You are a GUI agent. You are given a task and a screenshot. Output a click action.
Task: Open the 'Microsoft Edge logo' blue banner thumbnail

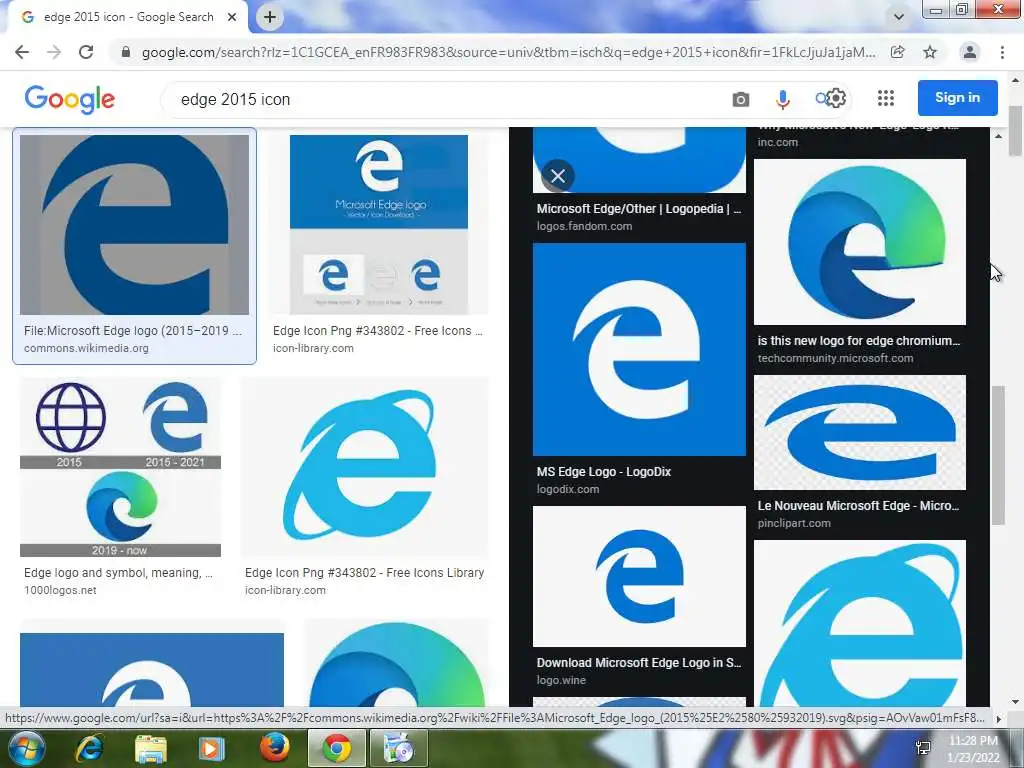(379, 225)
